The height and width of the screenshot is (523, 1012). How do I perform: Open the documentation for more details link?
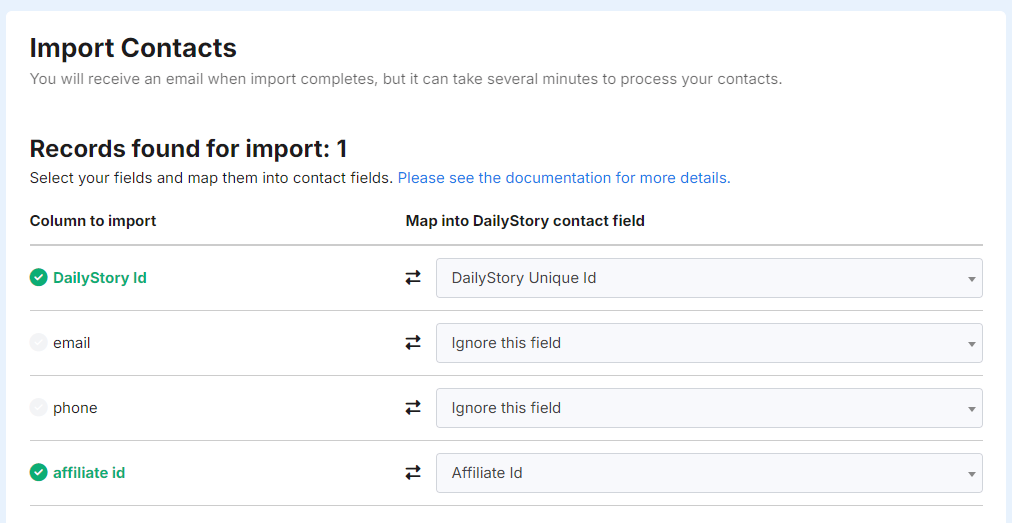coord(564,178)
